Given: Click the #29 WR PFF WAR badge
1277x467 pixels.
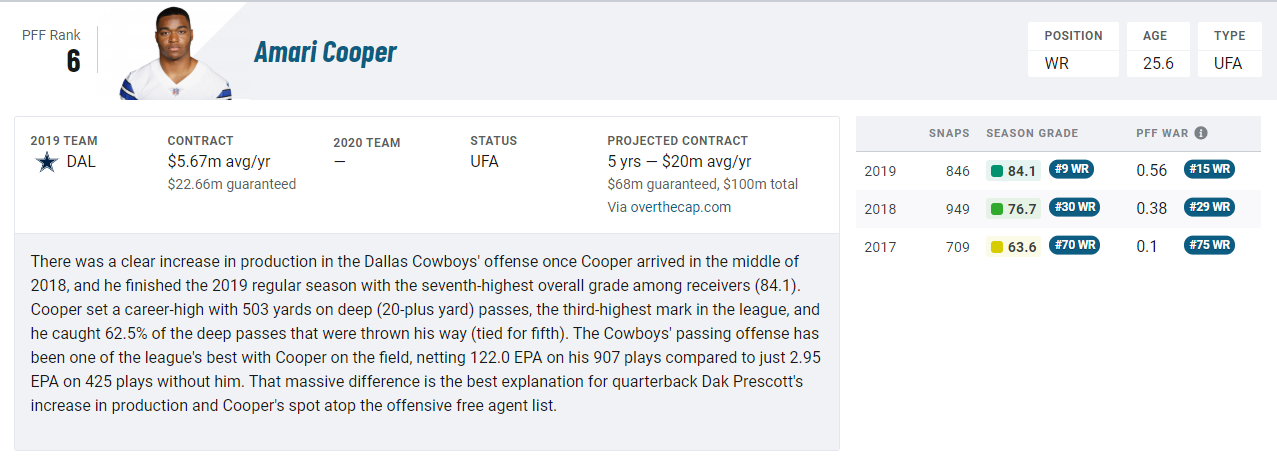Looking at the screenshot, I should coord(1209,207).
